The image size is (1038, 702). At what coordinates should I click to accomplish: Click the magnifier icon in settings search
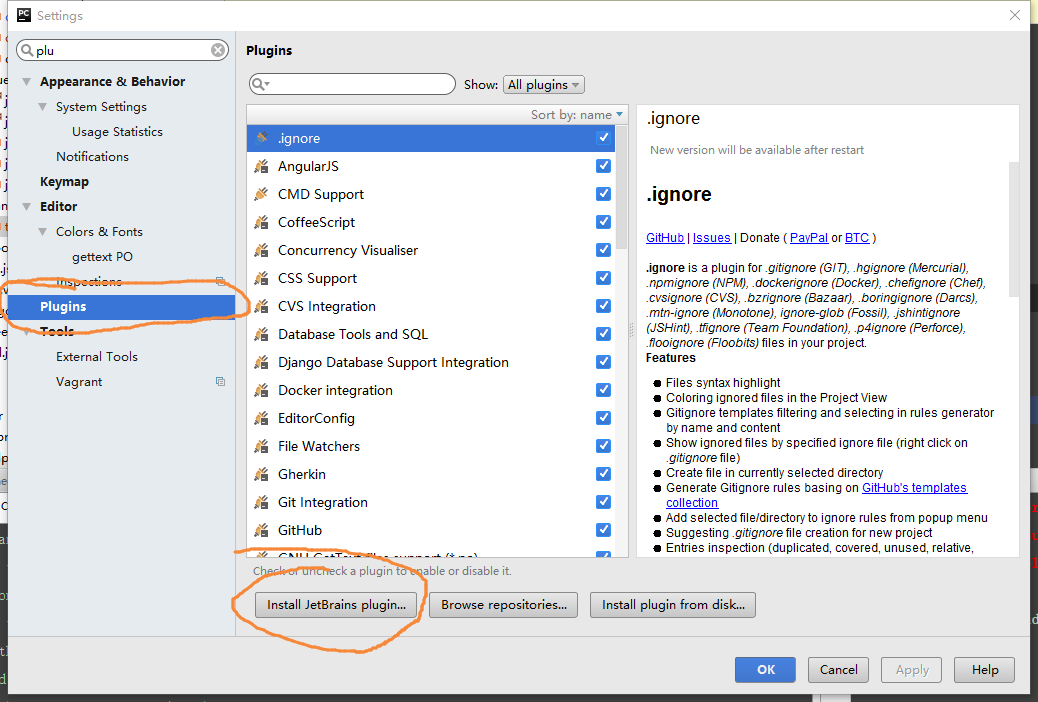pos(27,50)
